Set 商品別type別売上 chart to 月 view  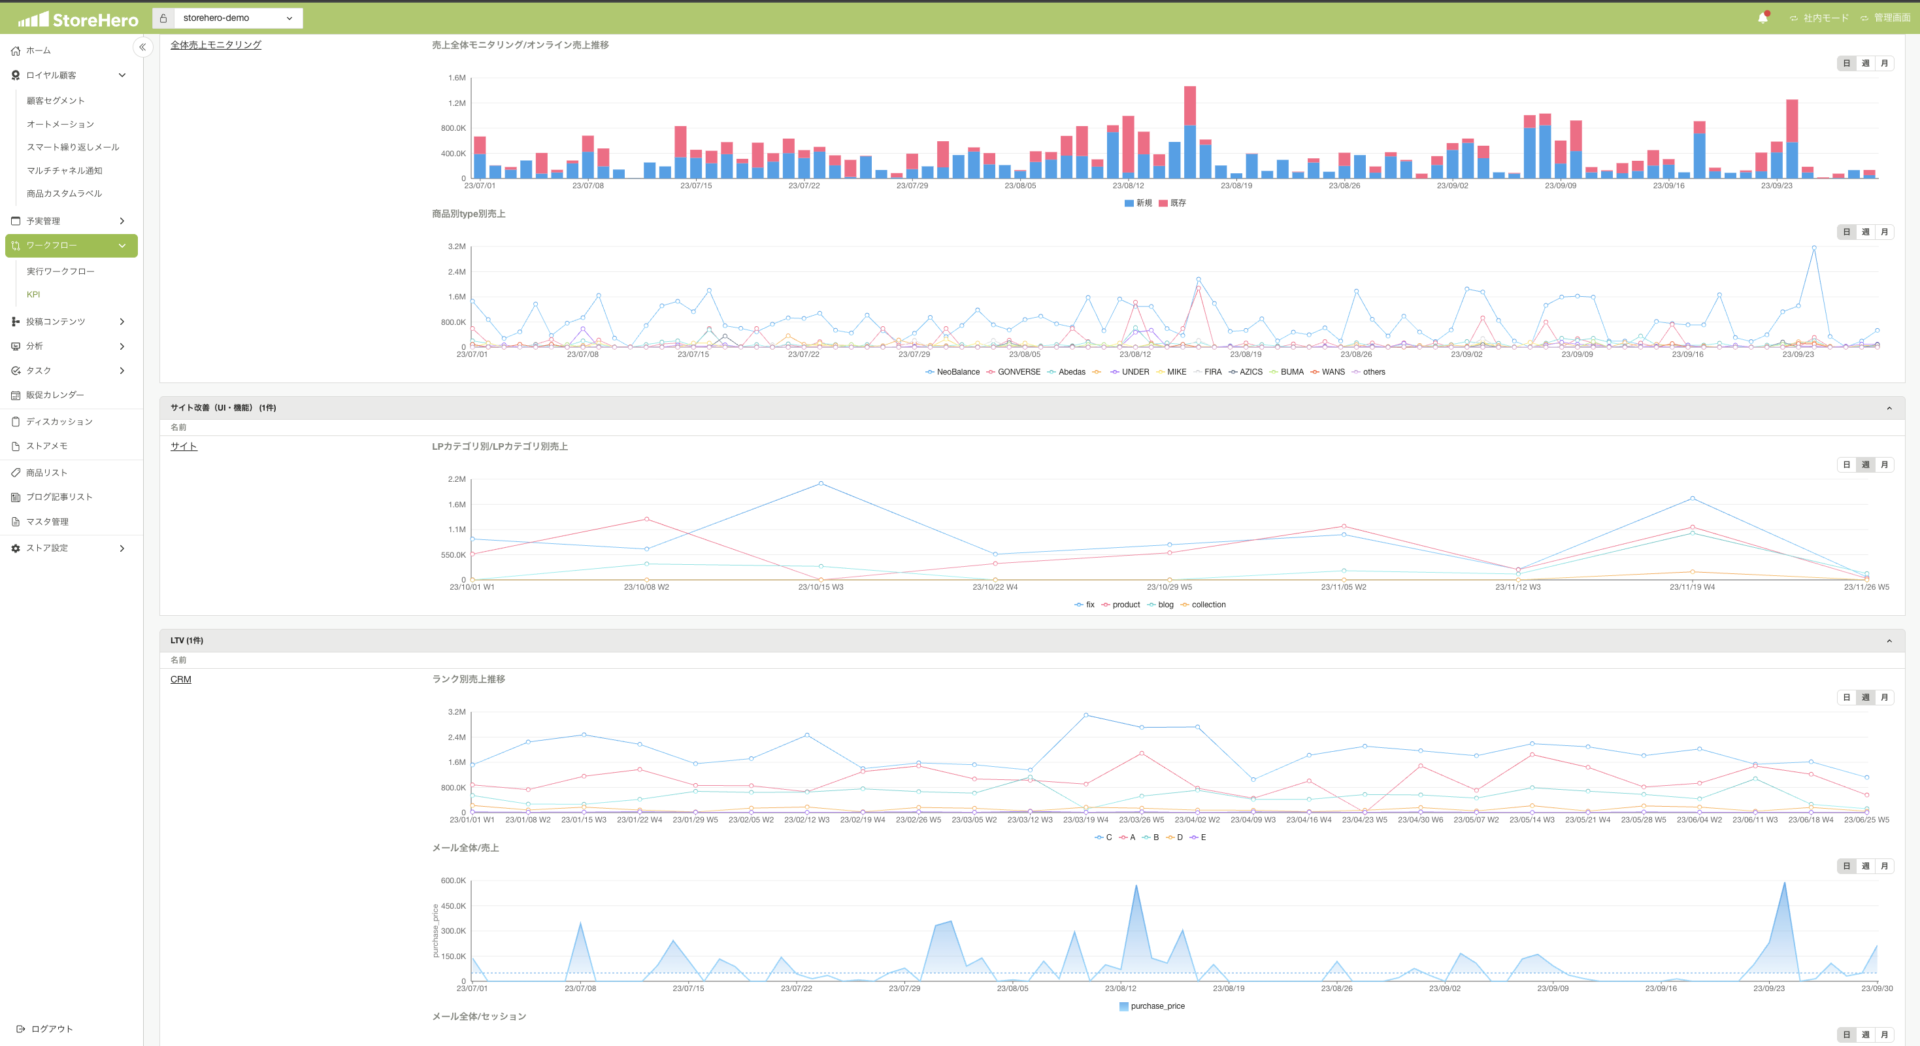tap(1884, 232)
